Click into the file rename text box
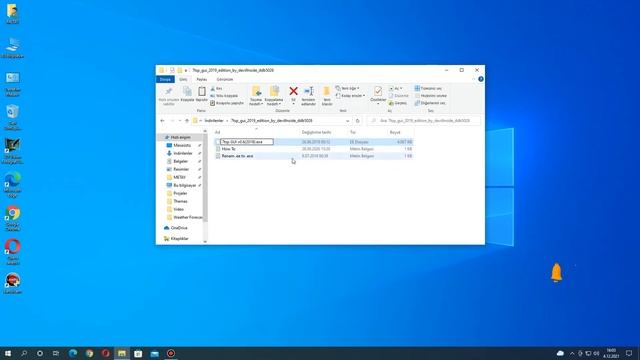Screen dimensions: 640x360 pos(247,142)
